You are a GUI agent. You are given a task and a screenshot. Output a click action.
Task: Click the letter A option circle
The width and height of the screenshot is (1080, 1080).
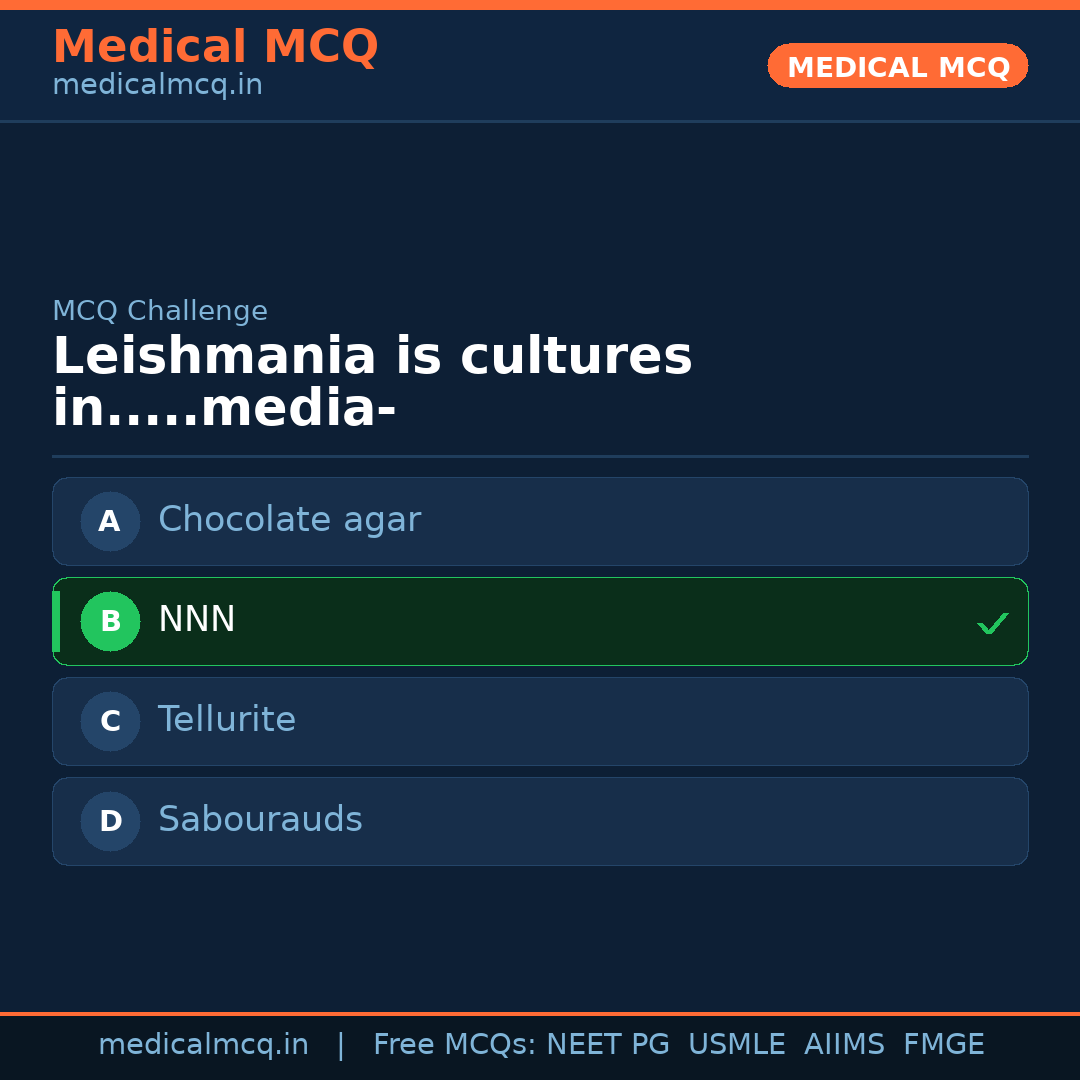click(x=110, y=521)
